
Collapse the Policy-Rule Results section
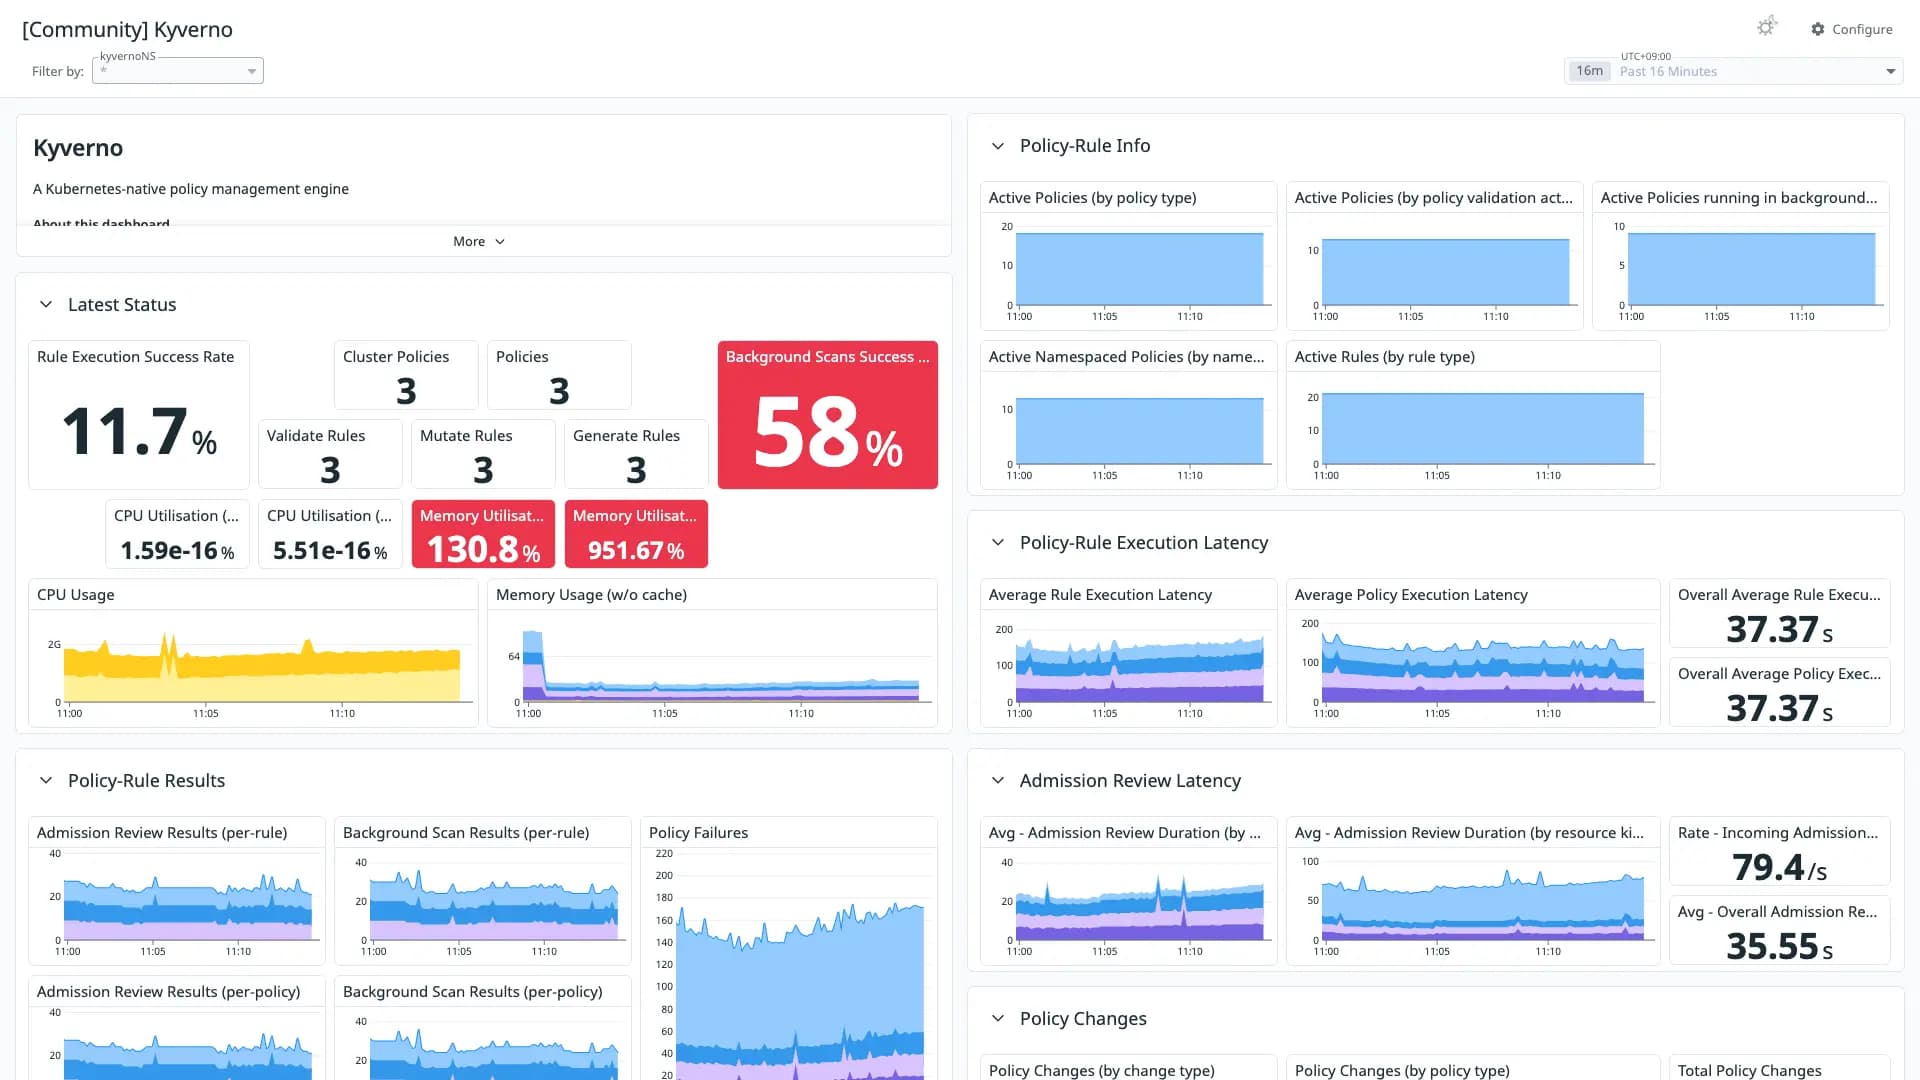pos(46,781)
